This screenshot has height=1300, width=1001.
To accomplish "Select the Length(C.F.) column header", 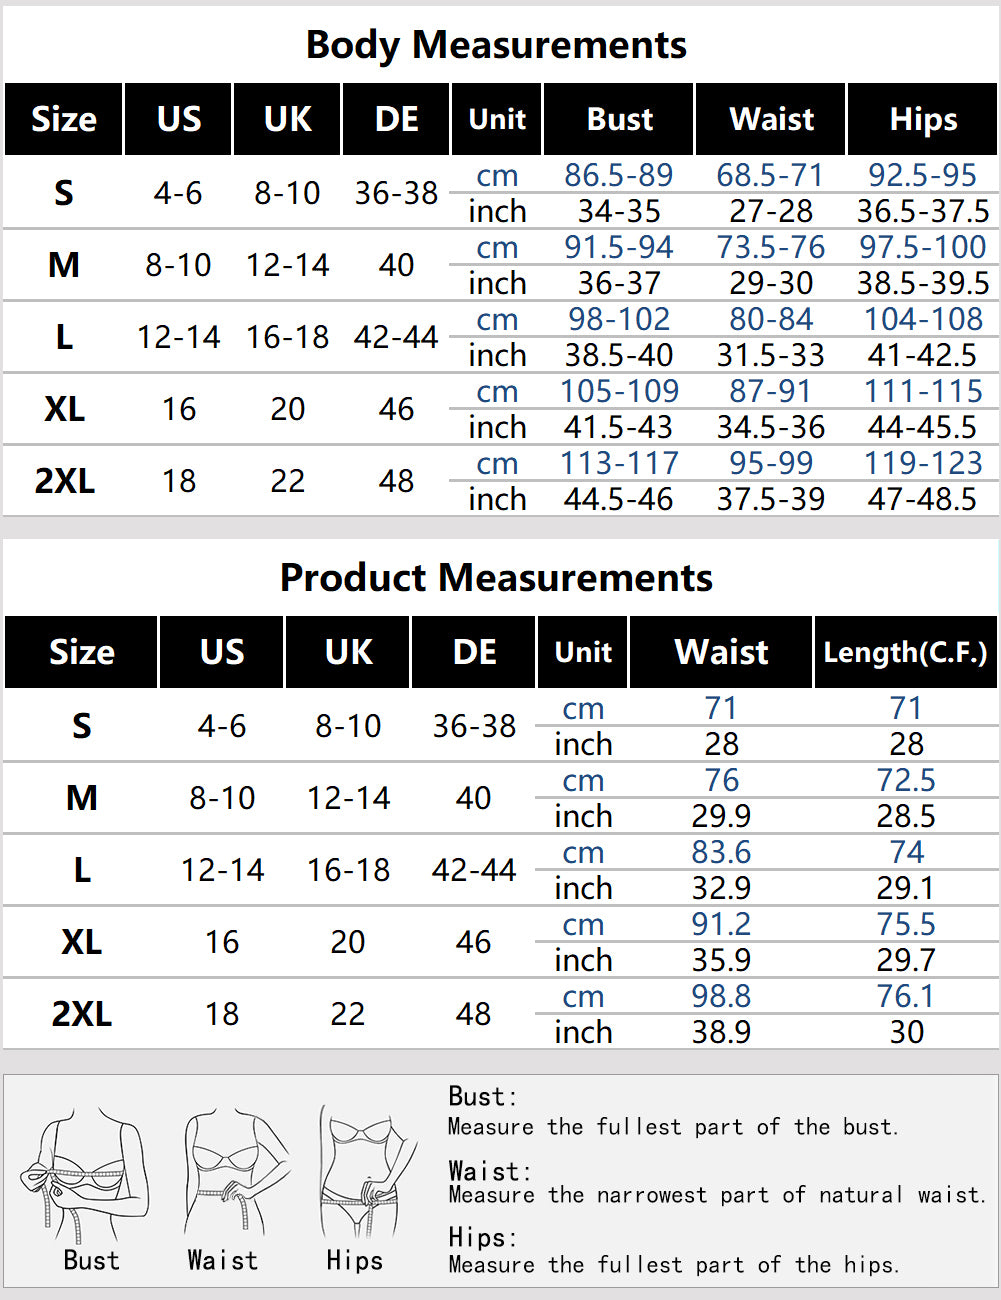I will click(905, 652).
